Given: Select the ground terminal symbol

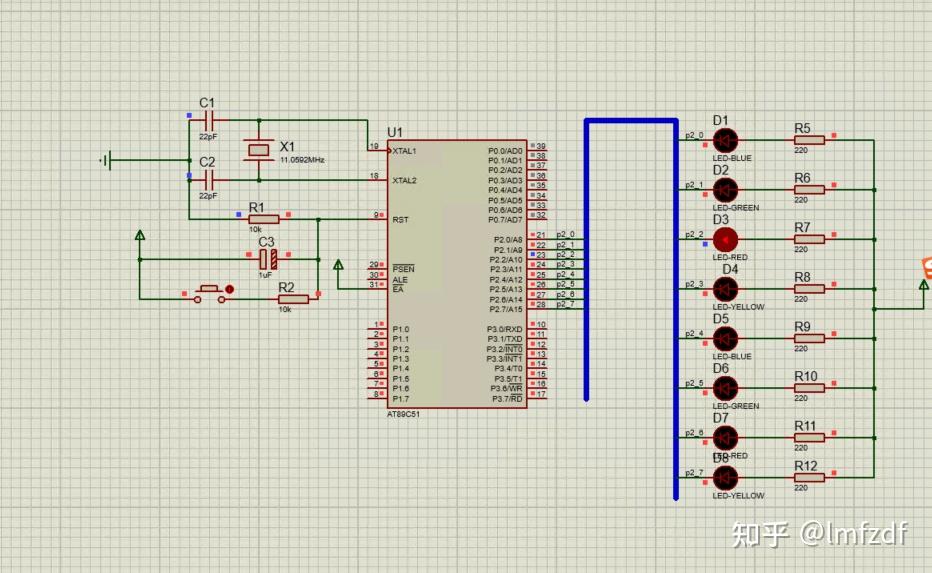Looking at the screenshot, I should (x=106, y=160).
